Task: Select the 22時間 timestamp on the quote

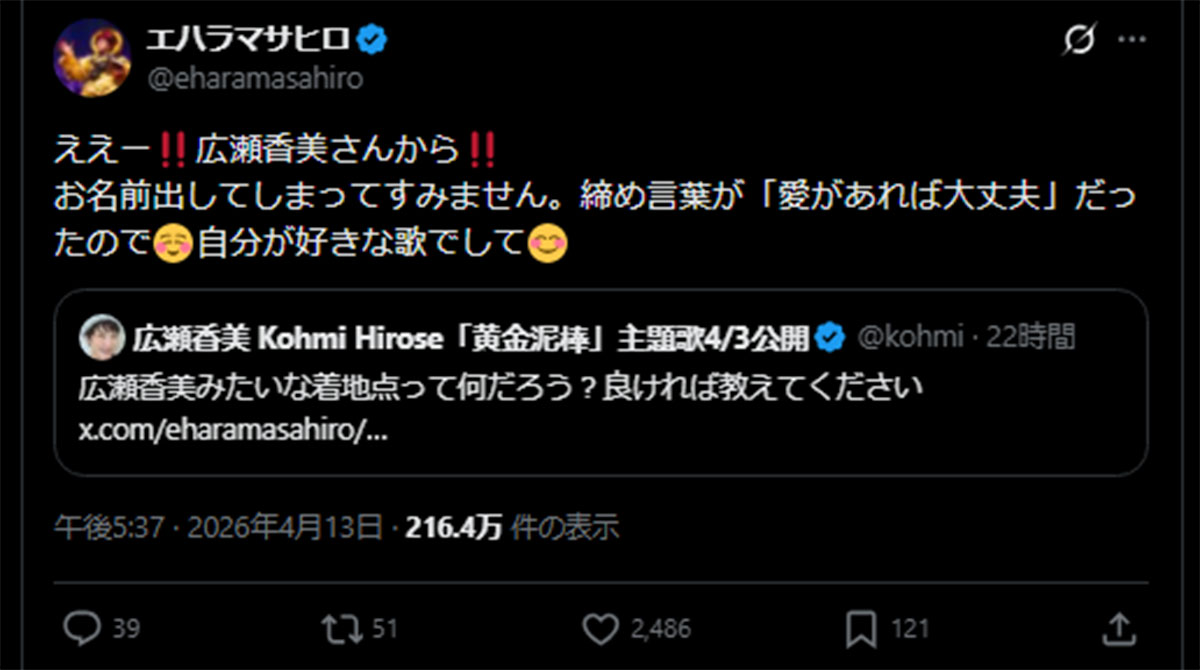Action: (1032, 338)
